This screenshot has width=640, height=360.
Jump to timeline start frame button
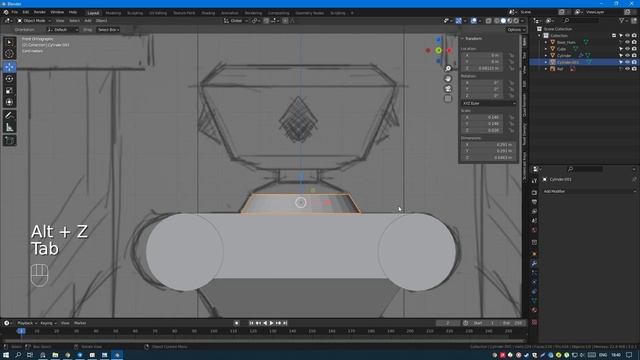[251, 323]
